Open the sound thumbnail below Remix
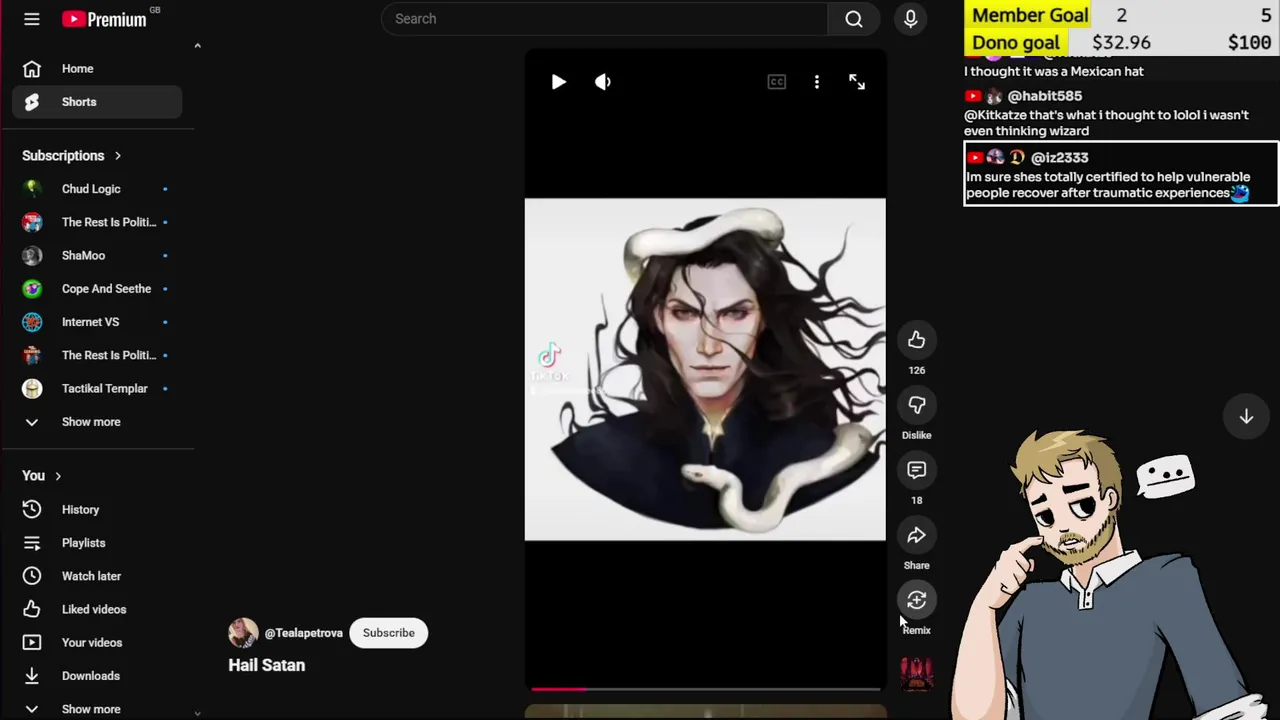1280x720 pixels. point(917,673)
